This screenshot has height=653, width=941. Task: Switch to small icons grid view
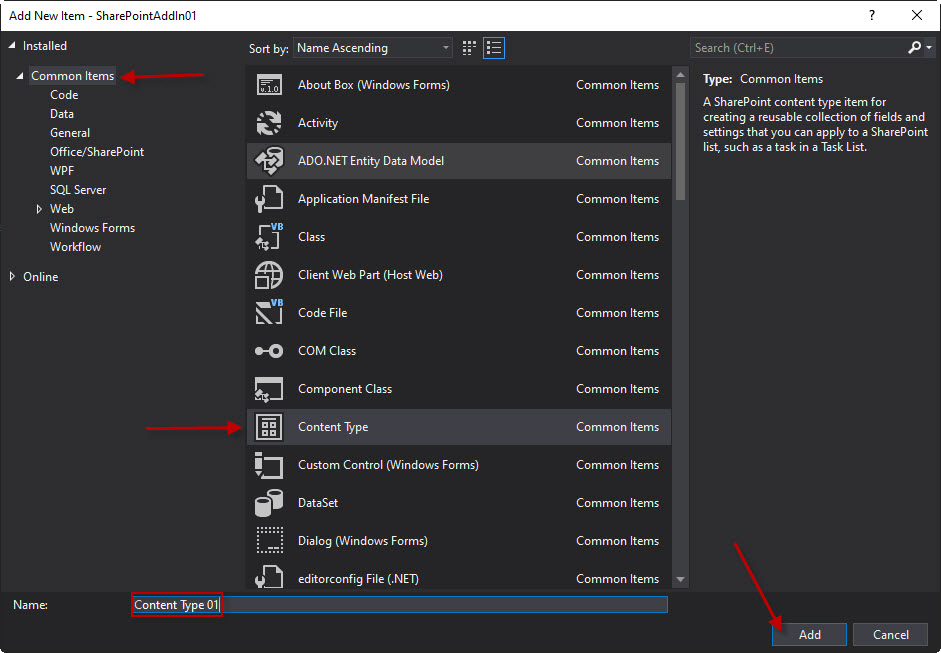tap(469, 48)
